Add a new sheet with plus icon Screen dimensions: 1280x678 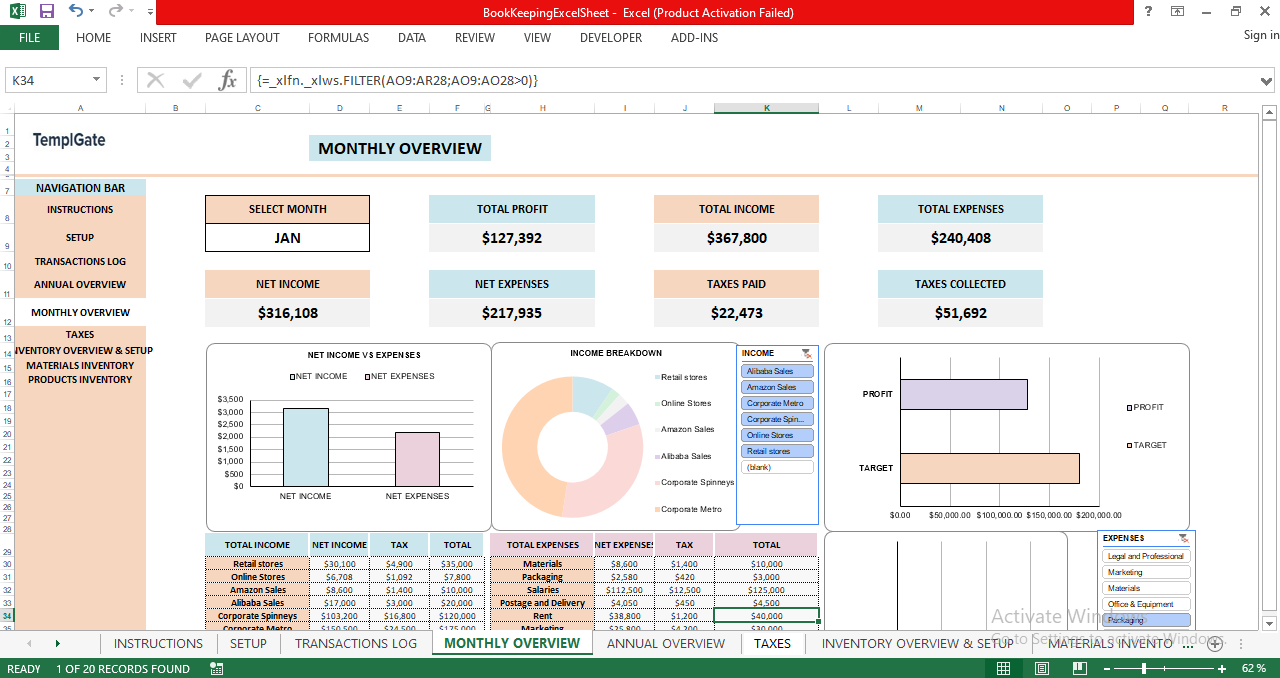pos(1215,644)
